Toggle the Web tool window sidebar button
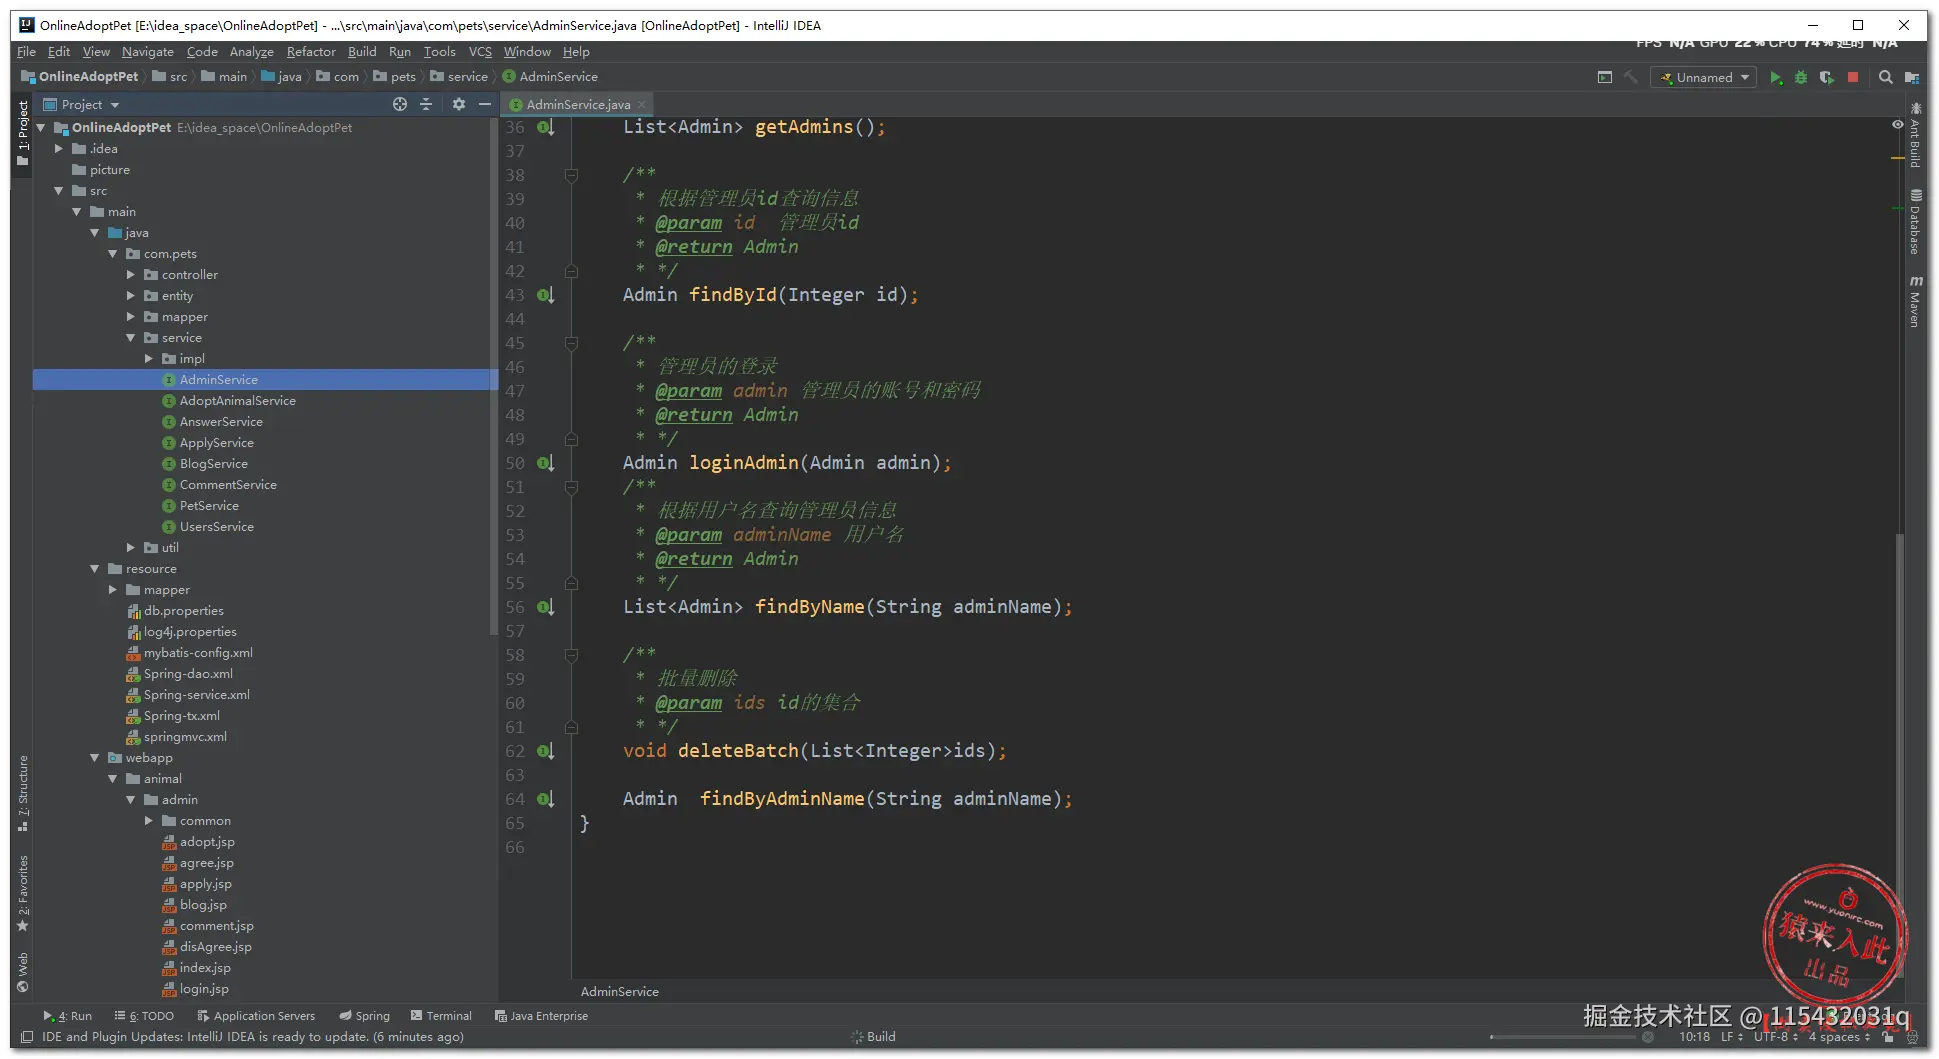Screen dimensions: 1939x1059 click(22, 972)
